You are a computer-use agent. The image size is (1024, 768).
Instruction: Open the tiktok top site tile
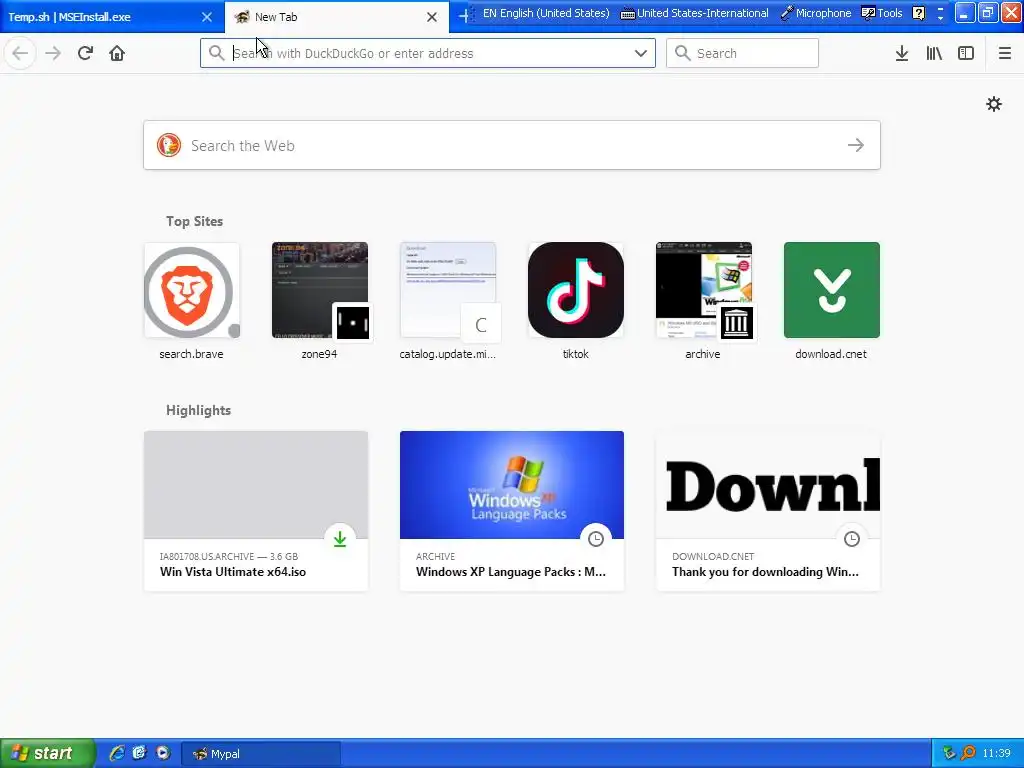click(575, 301)
